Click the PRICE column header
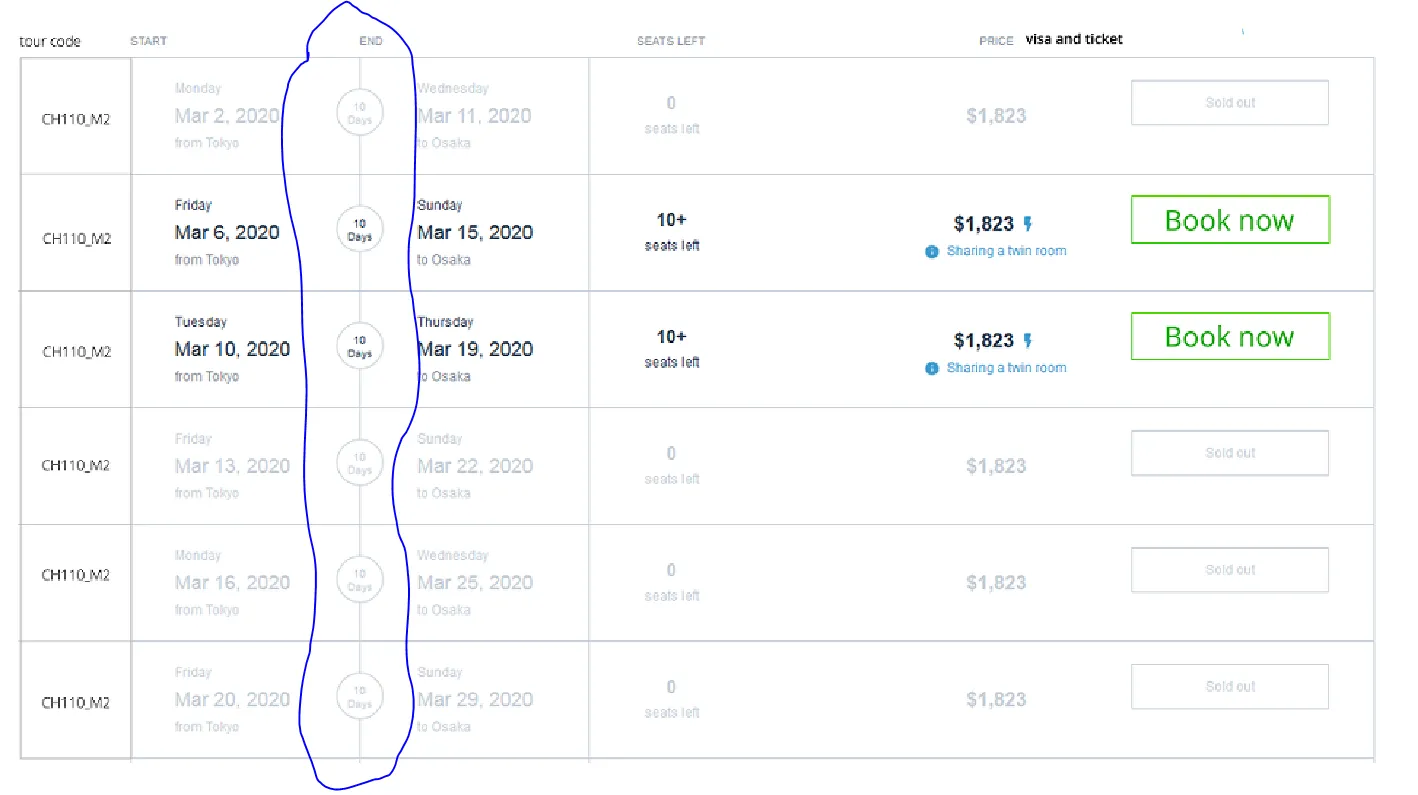 (x=996, y=41)
